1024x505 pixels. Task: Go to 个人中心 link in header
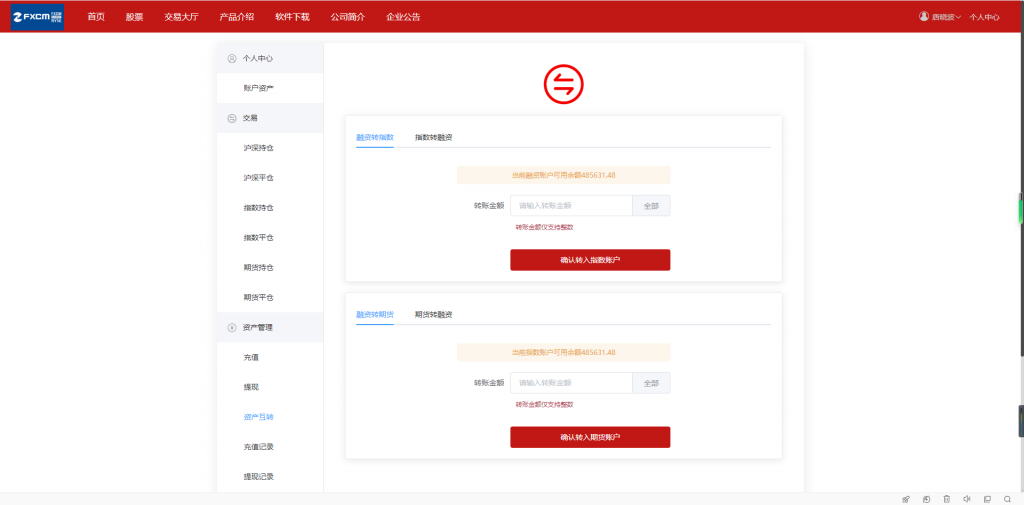pyautogui.click(x=984, y=17)
